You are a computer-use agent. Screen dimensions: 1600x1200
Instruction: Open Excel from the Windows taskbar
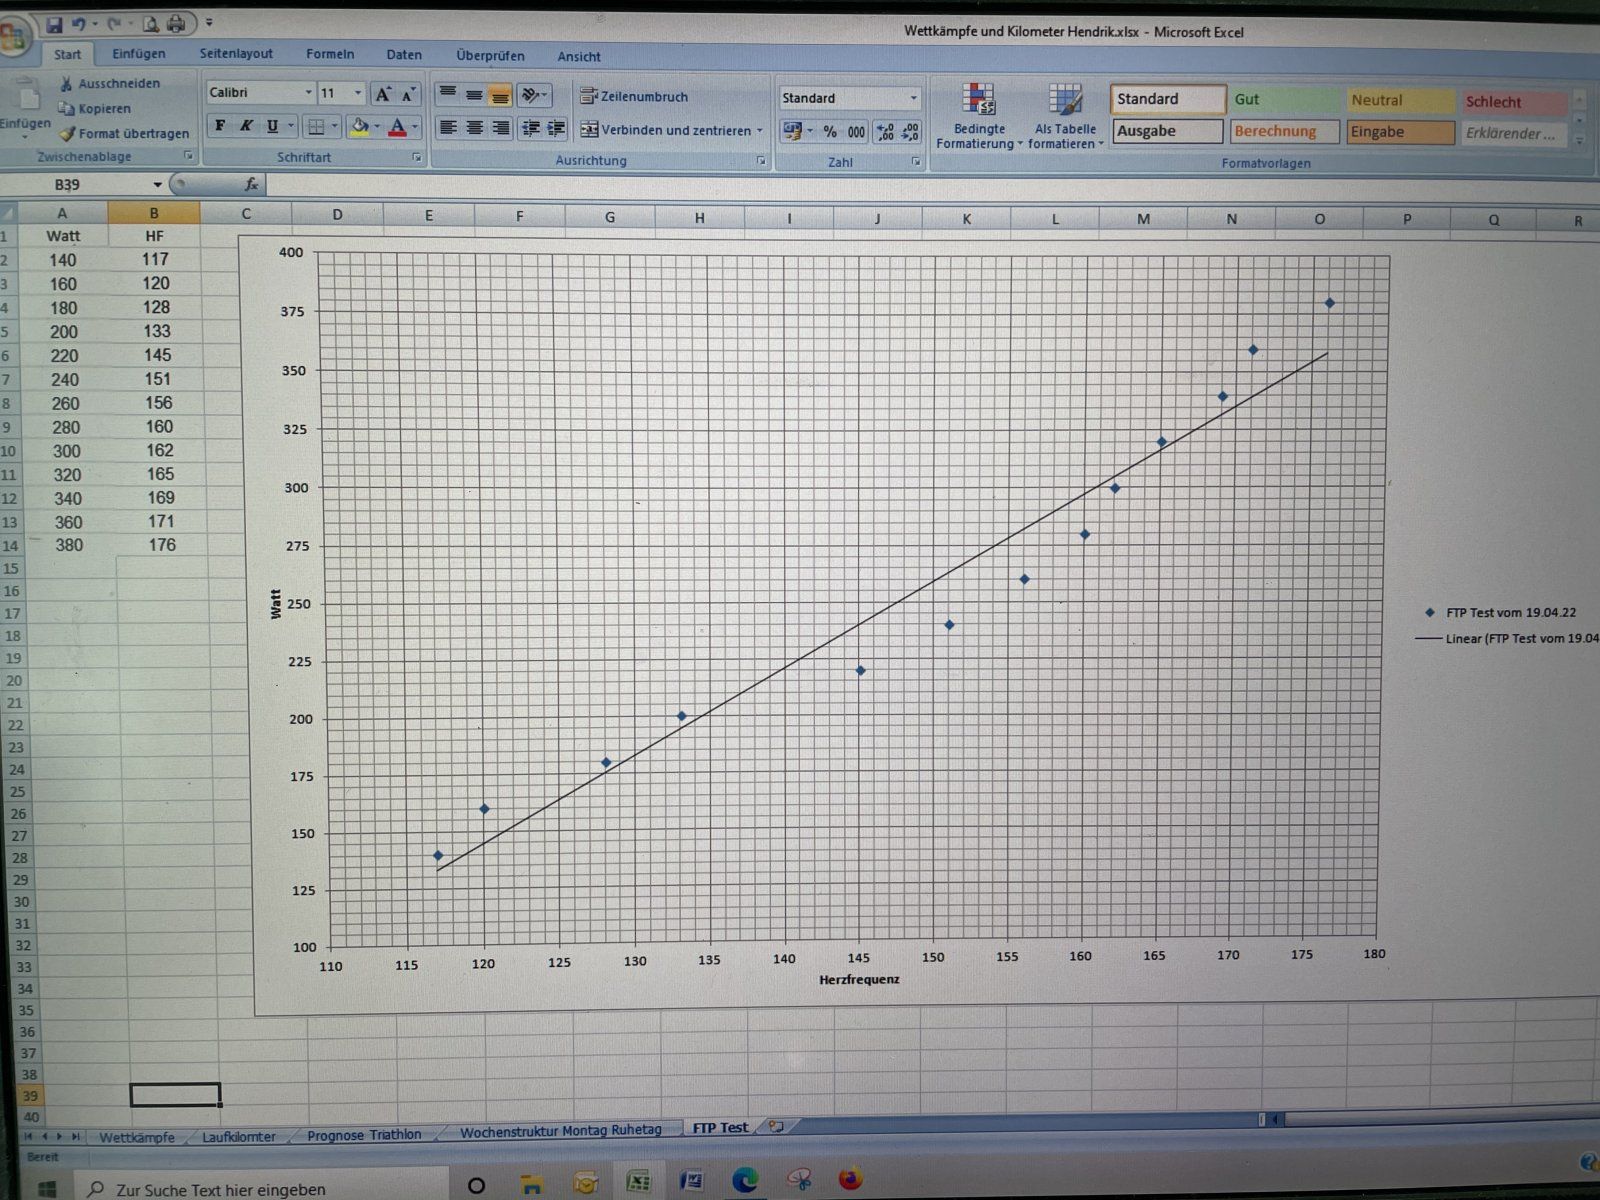click(x=638, y=1183)
